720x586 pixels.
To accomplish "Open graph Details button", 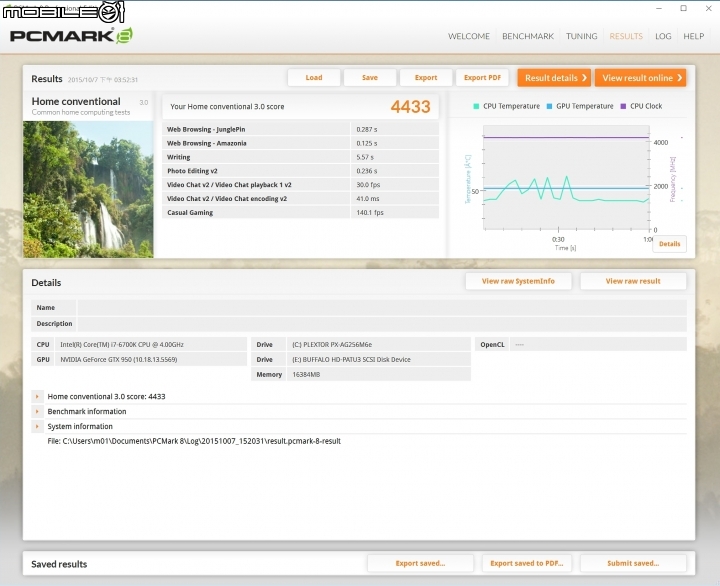I will [x=669, y=244].
